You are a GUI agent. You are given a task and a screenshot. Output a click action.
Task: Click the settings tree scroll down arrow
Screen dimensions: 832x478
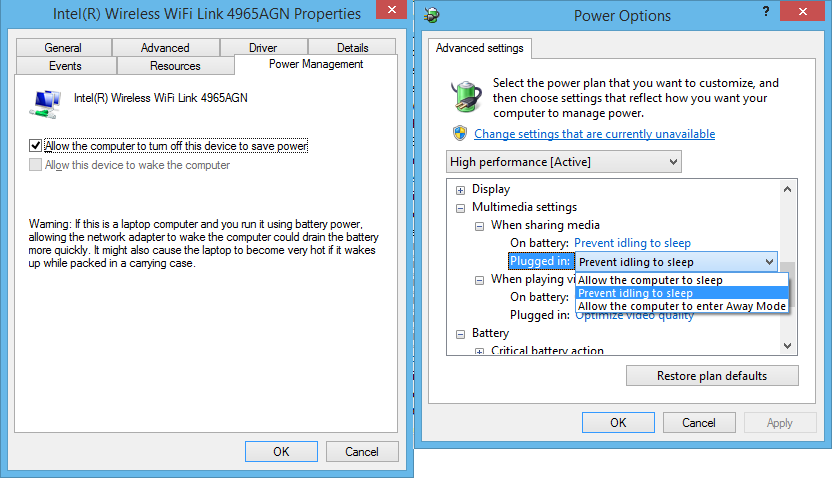(x=787, y=346)
